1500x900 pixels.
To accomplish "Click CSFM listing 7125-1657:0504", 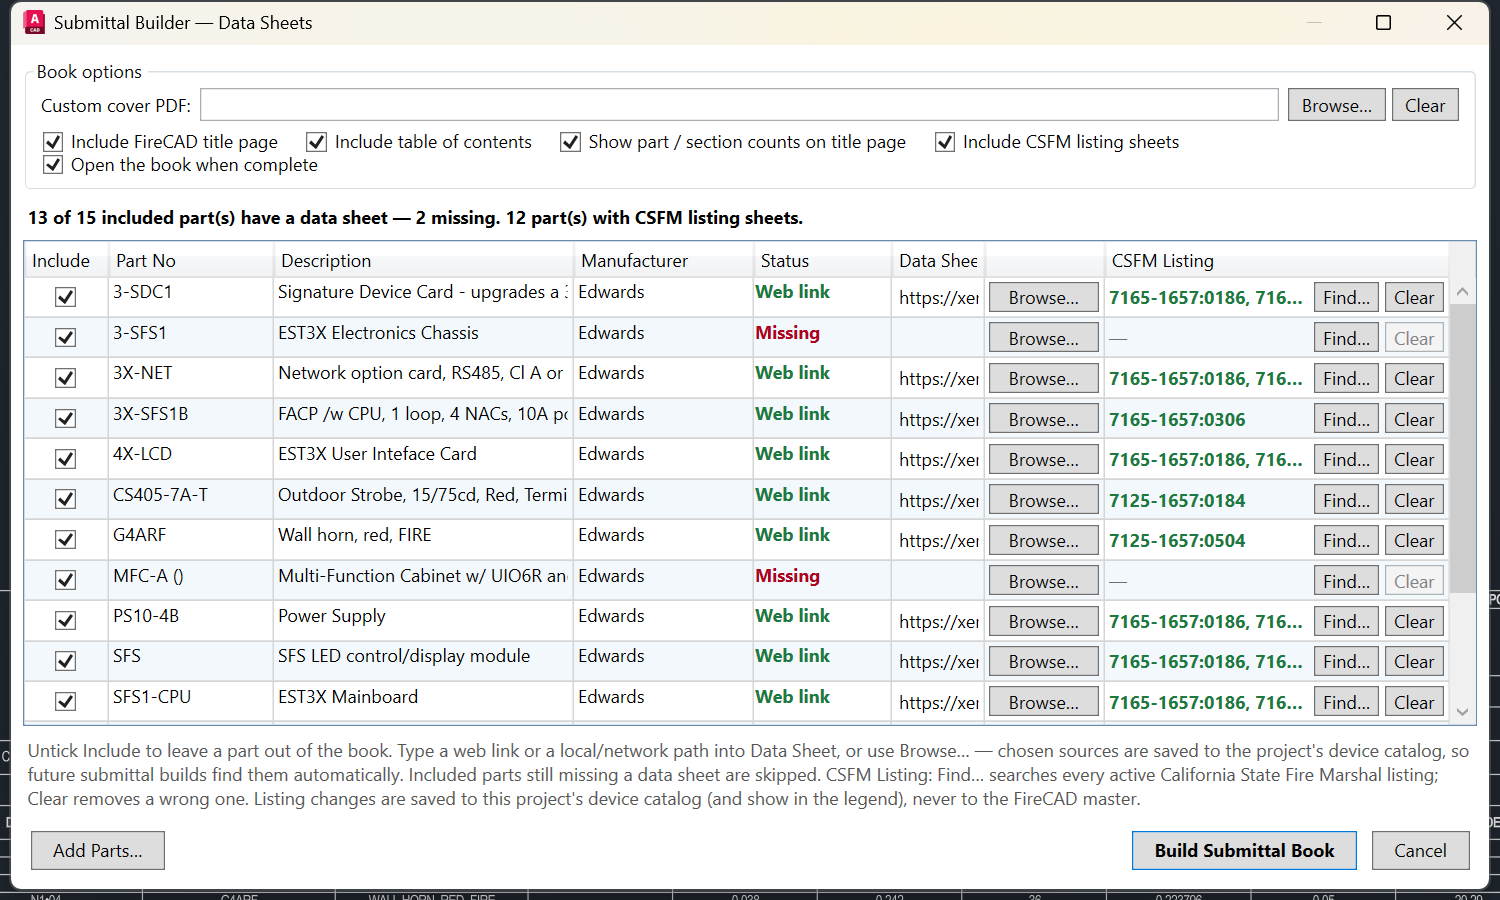I will pyautogui.click(x=1177, y=541).
